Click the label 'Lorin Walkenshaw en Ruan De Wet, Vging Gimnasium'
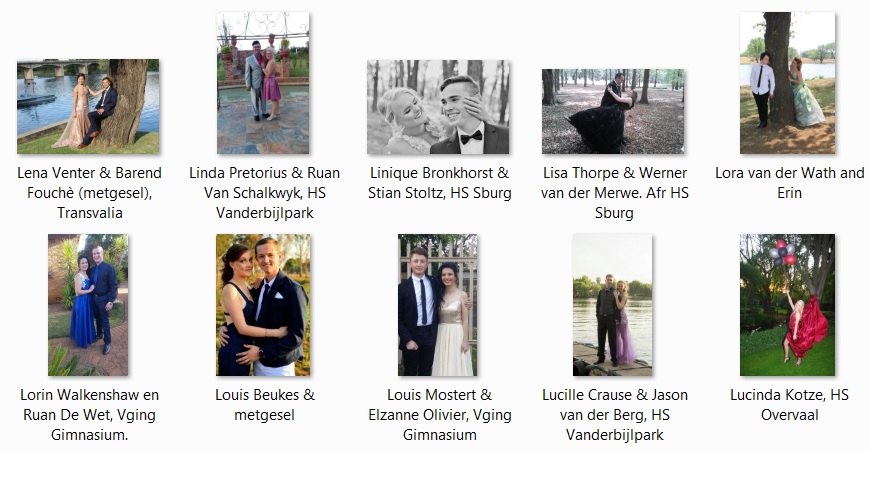870x481 pixels. [89, 414]
